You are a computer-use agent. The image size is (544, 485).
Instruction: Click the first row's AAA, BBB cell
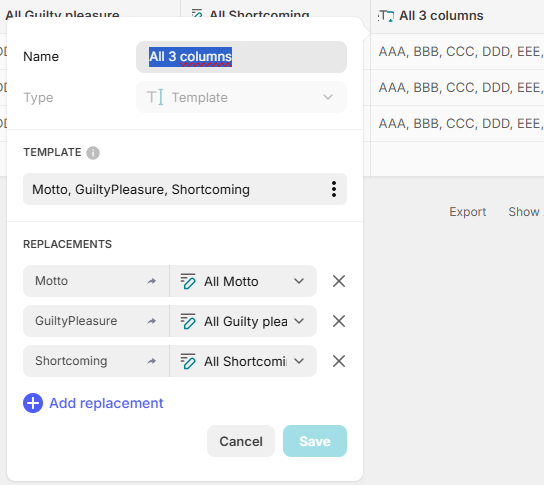[457, 52]
